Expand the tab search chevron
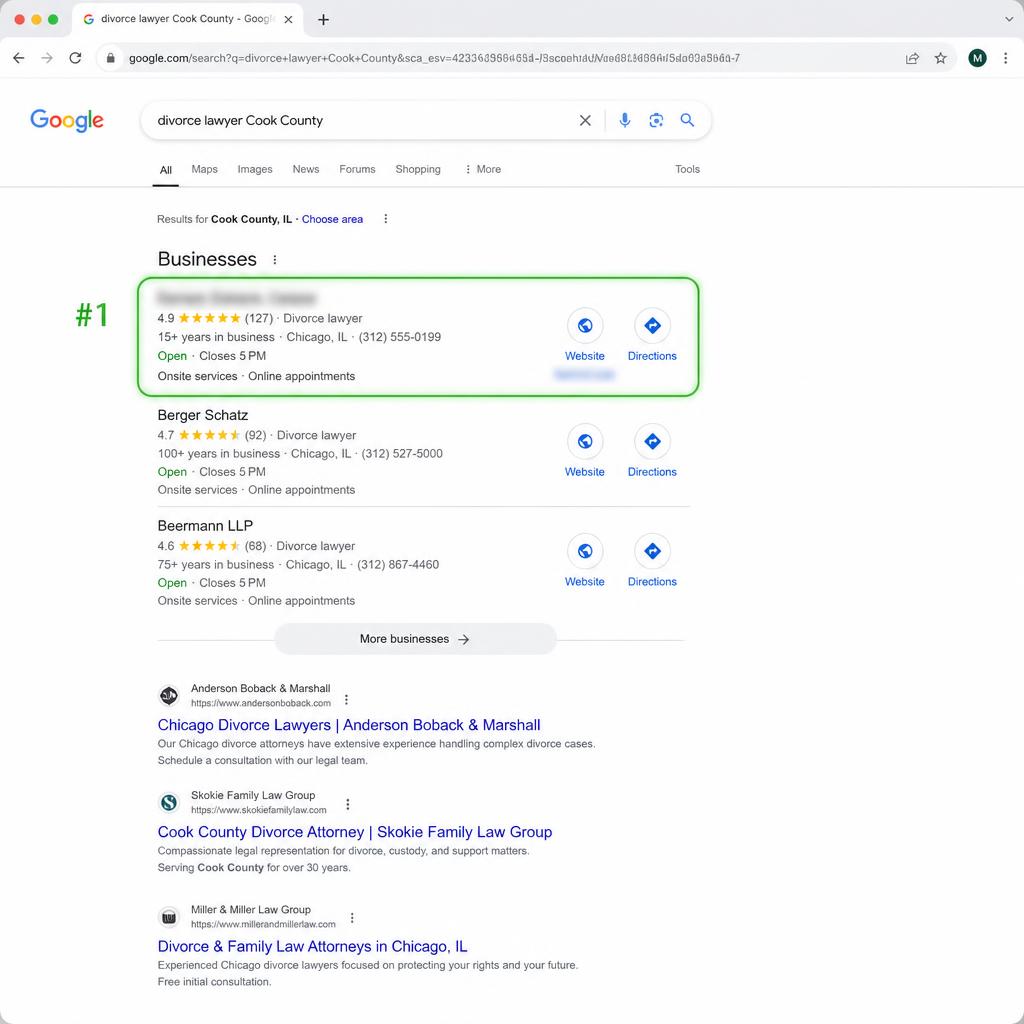Viewport: 1024px width, 1024px height. point(1009,19)
